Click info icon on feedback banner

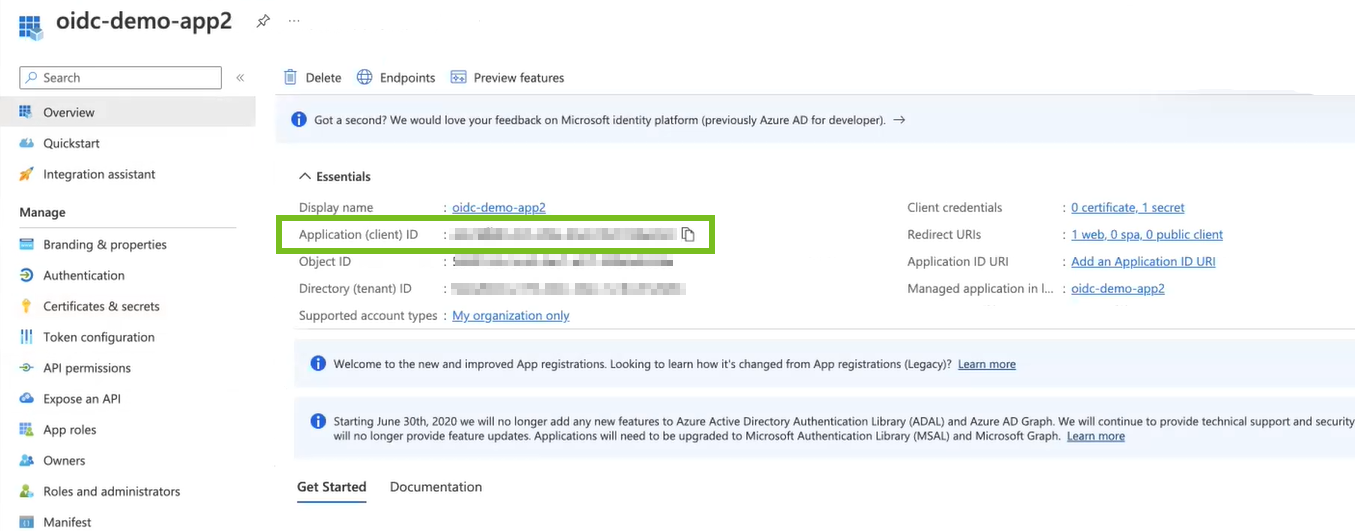coord(298,119)
